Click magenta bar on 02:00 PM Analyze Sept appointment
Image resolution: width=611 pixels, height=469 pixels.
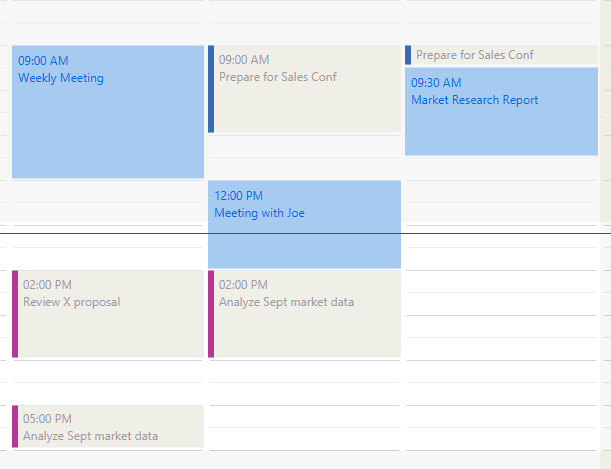(x=211, y=314)
